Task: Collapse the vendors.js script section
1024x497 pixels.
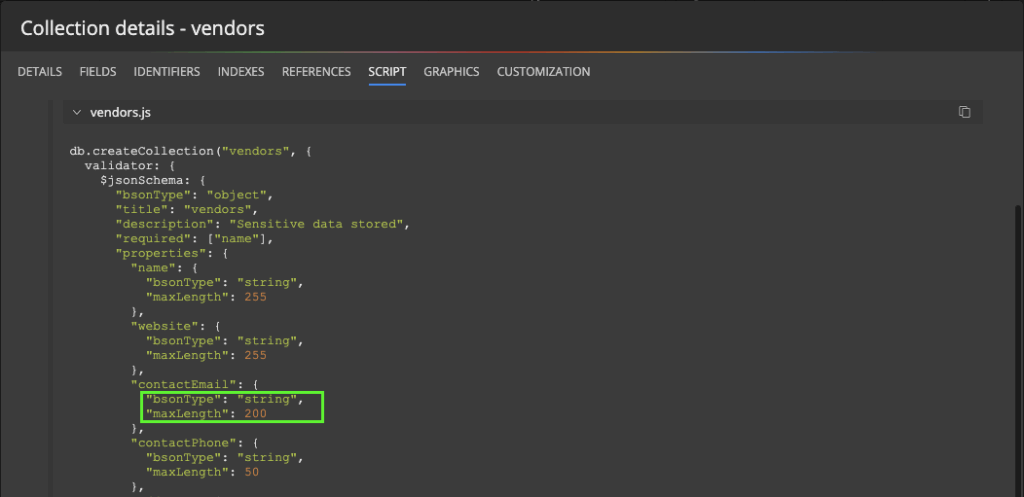Action: point(76,112)
